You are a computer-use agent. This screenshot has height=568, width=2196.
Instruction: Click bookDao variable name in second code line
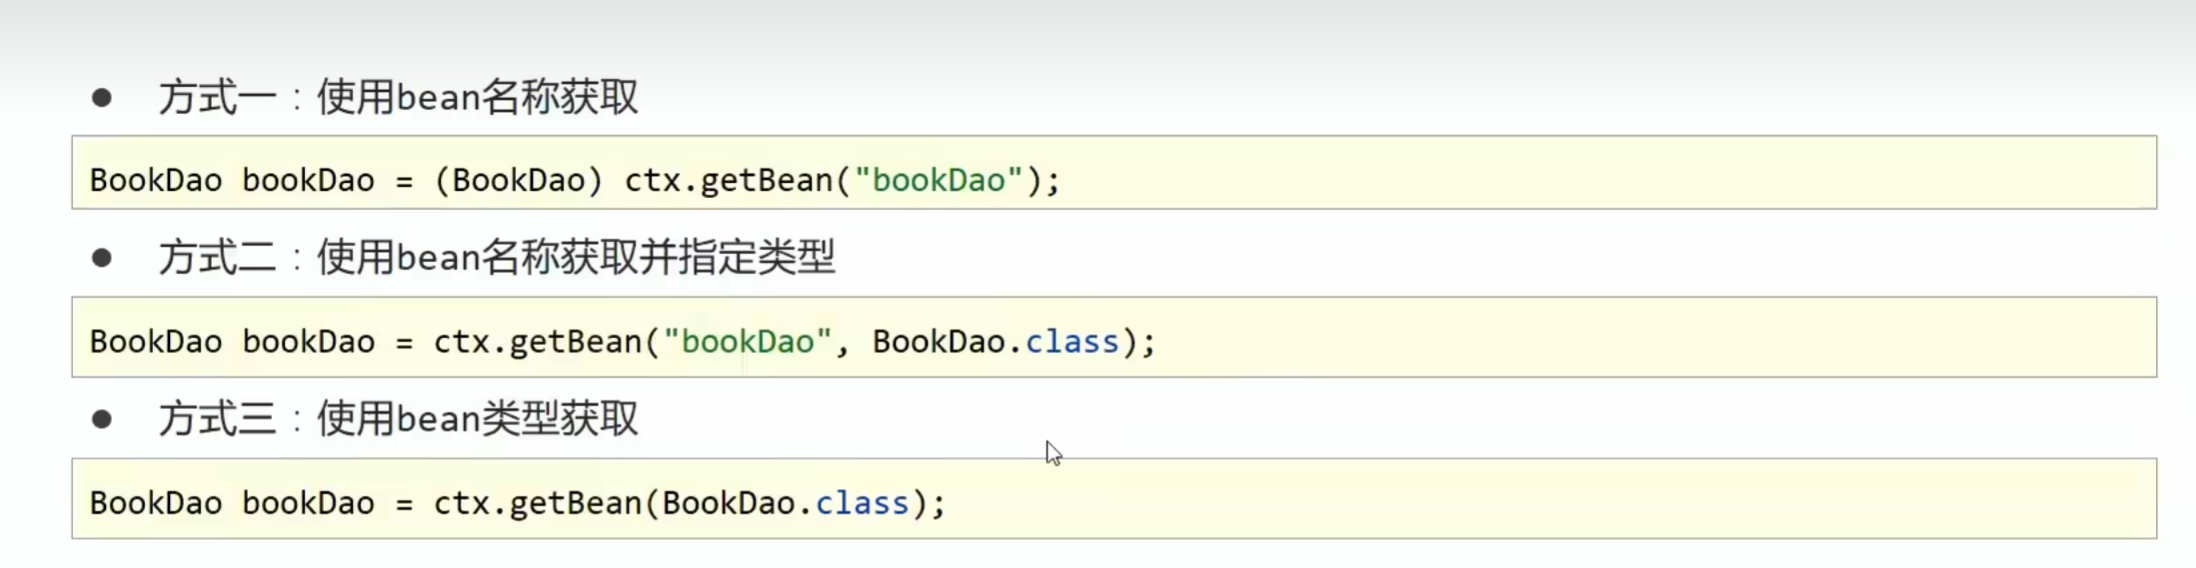click(308, 342)
